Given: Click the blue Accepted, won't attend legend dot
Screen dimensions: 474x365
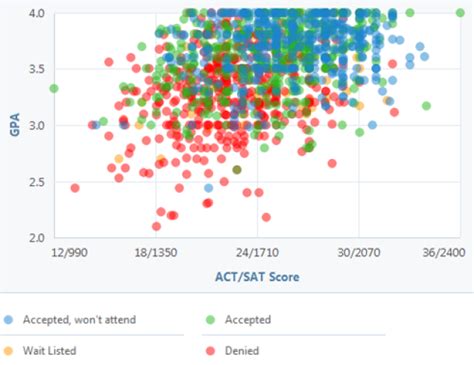Looking at the screenshot, I should (x=8, y=320).
